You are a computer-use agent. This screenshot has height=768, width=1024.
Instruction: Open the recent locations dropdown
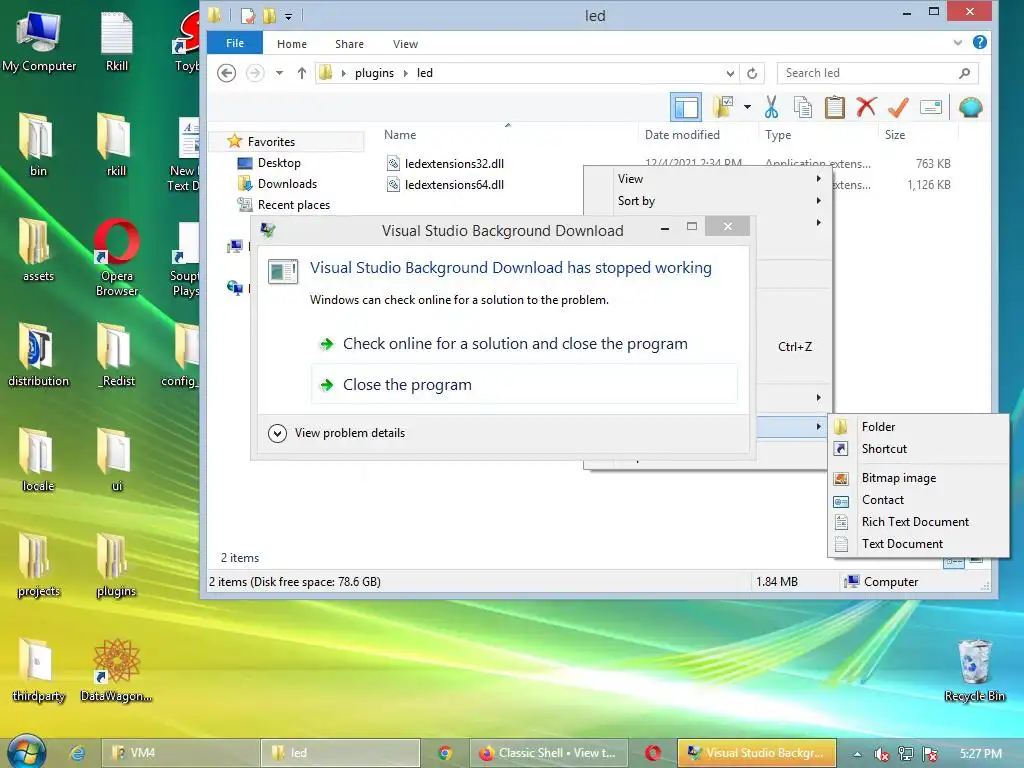point(280,72)
